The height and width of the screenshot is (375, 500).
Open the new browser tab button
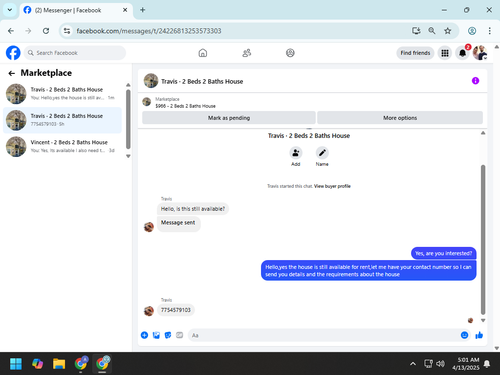pos(143,10)
